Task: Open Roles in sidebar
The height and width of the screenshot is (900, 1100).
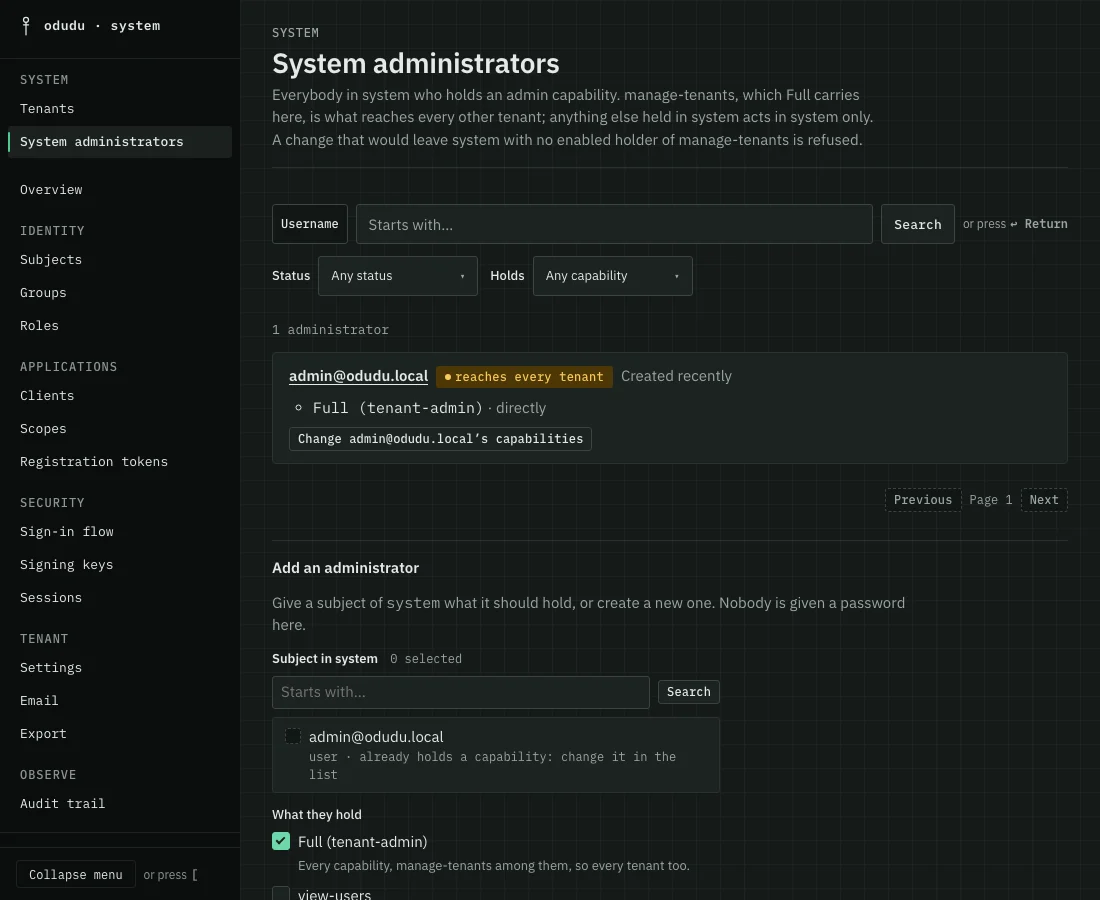Action: [x=39, y=325]
